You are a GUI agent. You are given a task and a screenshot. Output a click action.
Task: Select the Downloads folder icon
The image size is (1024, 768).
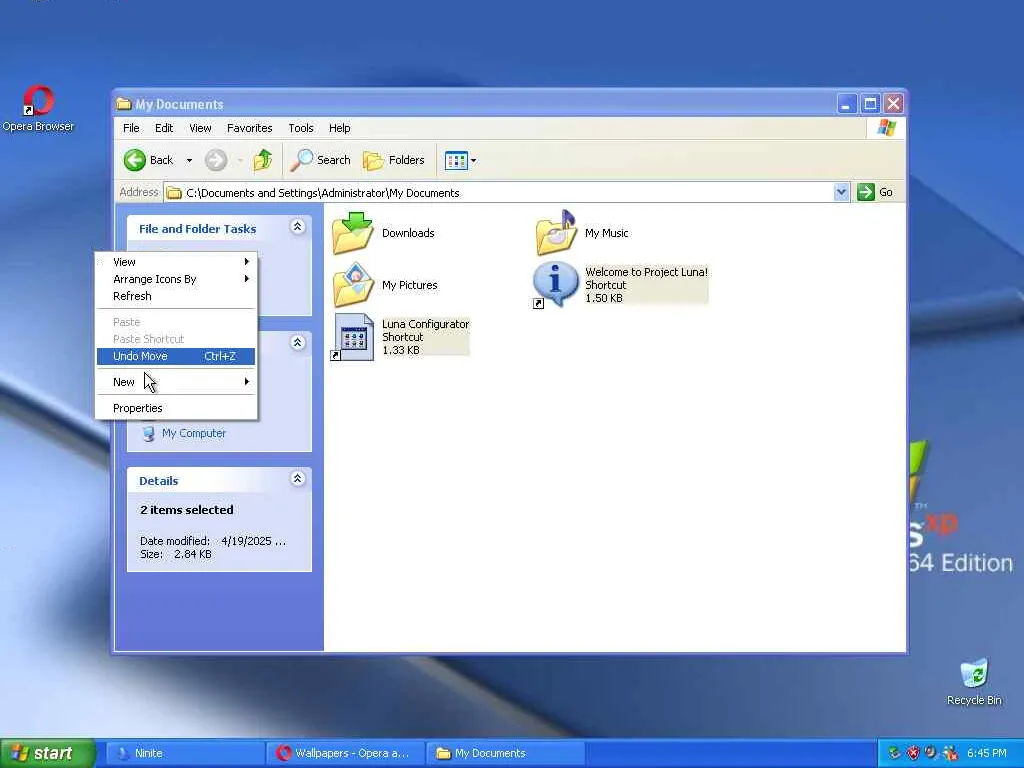coord(353,232)
